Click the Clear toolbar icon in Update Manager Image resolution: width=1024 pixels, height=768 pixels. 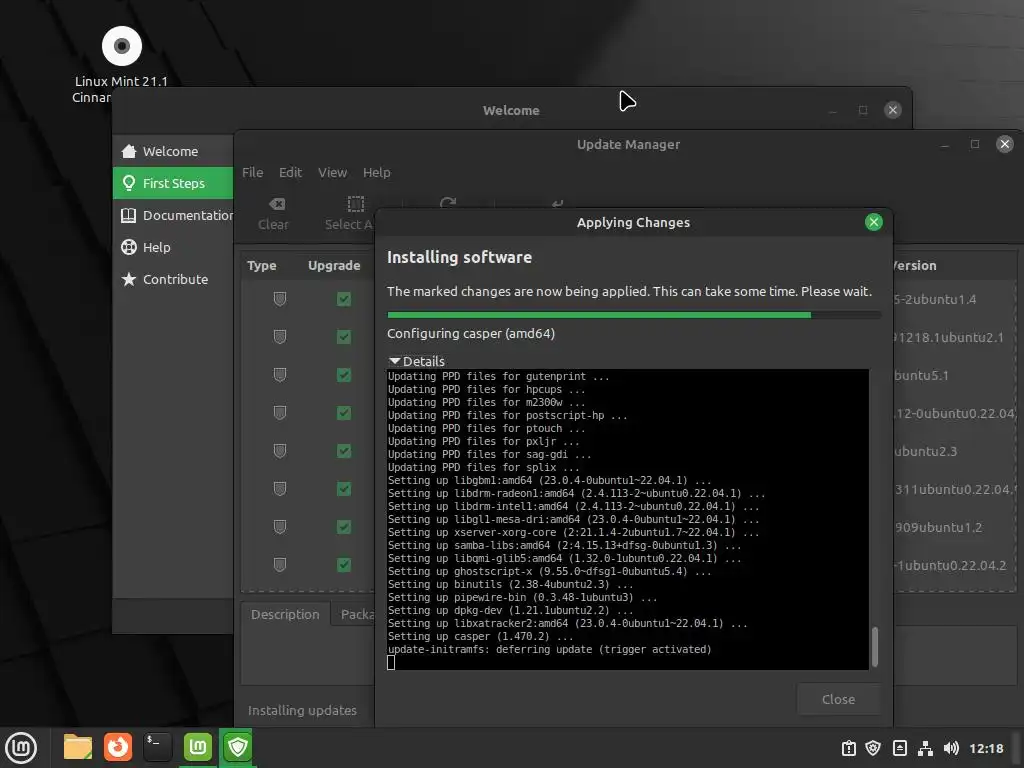click(x=277, y=204)
